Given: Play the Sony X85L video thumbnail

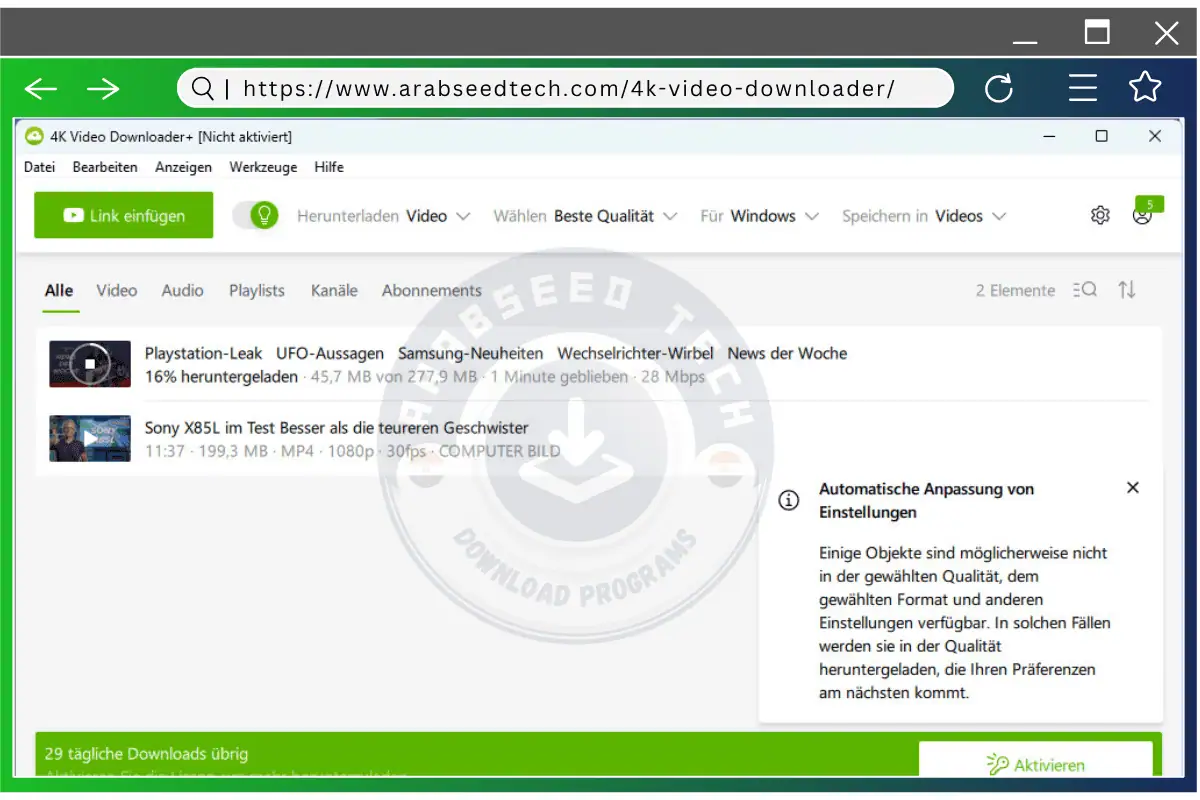Looking at the screenshot, I should click(x=89, y=438).
